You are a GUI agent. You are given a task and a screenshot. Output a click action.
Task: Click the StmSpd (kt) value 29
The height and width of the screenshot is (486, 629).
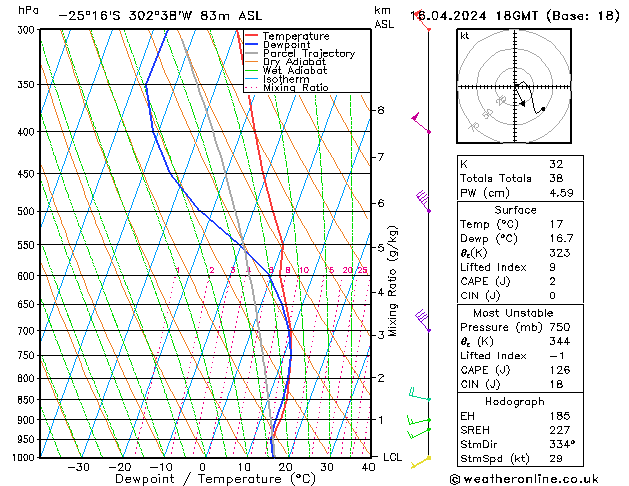pyautogui.click(x=556, y=459)
